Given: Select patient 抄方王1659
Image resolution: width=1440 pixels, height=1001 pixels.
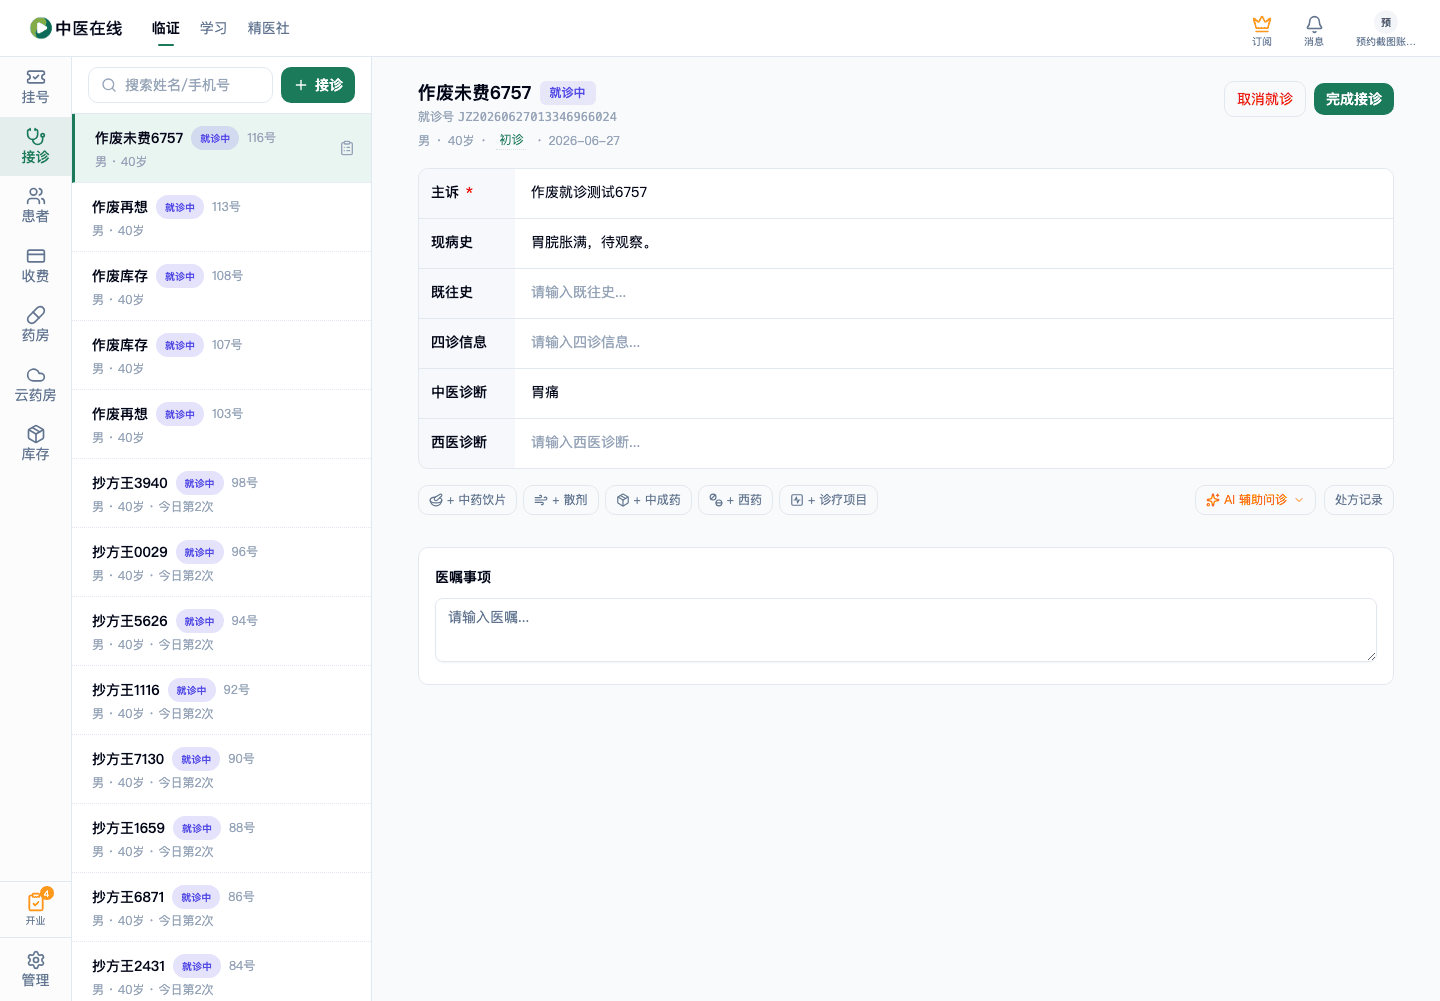Looking at the screenshot, I should (x=222, y=838).
